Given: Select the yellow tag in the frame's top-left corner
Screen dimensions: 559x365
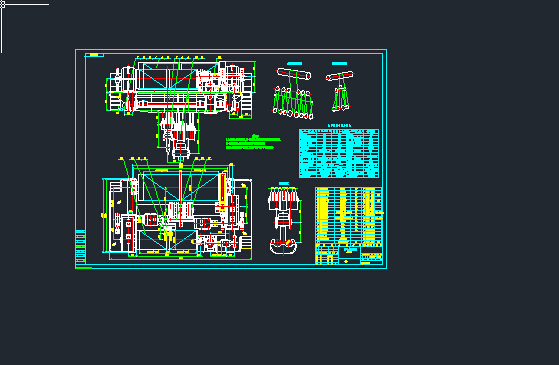Looking at the screenshot, I should click(x=94, y=55).
